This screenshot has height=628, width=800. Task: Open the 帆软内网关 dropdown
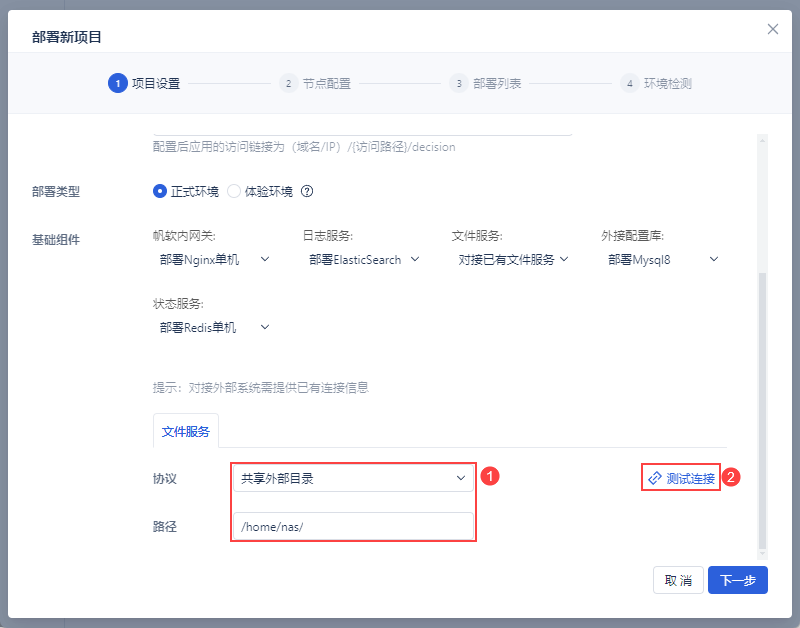[x=214, y=259]
